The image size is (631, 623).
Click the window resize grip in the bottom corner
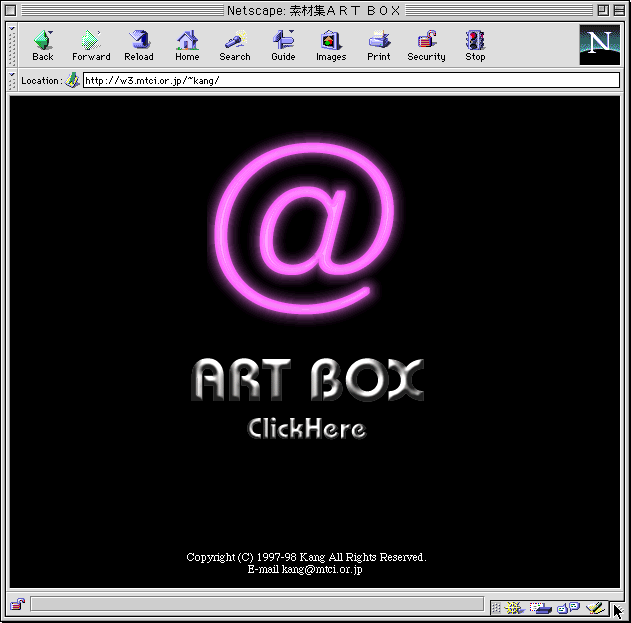pyautogui.click(x=617, y=609)
